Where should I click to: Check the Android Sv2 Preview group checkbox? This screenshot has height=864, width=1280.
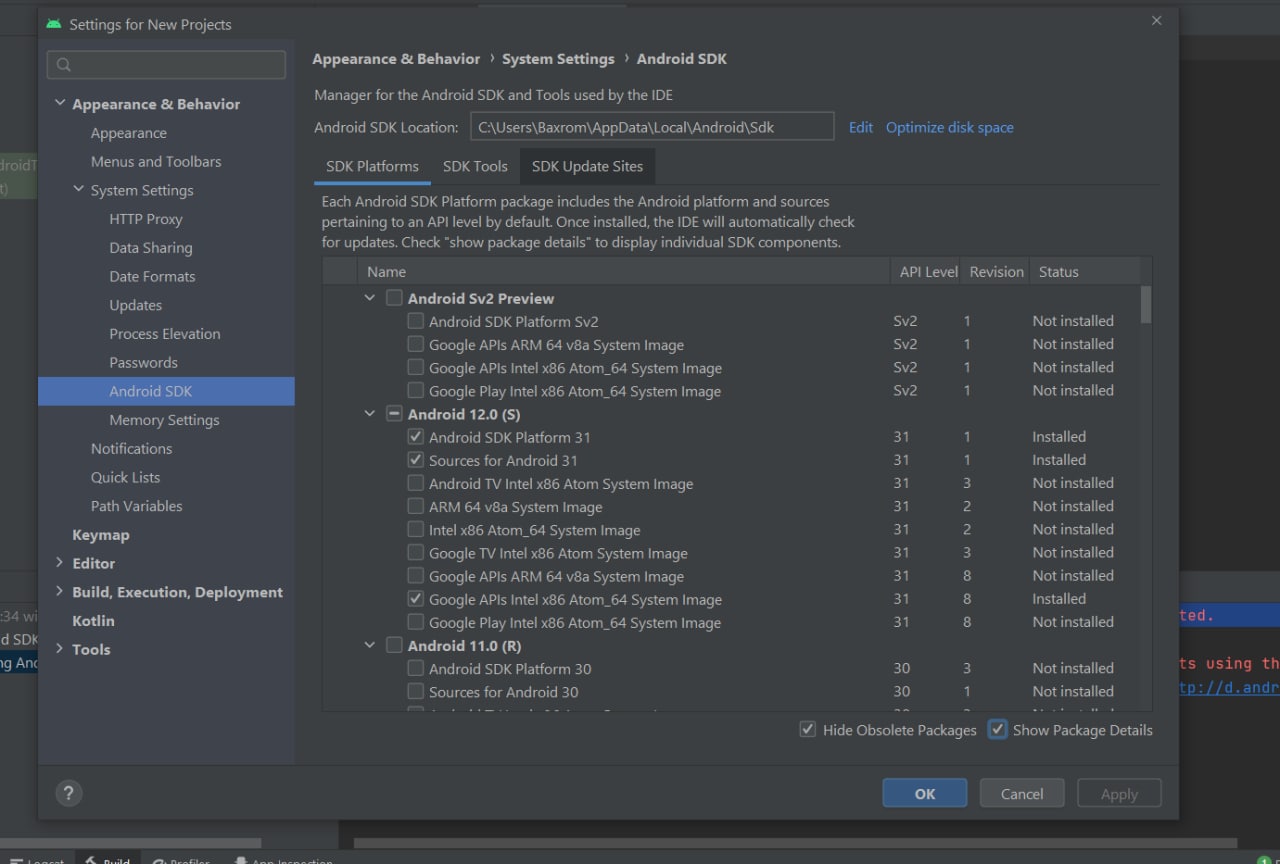[x=394, y=298]
